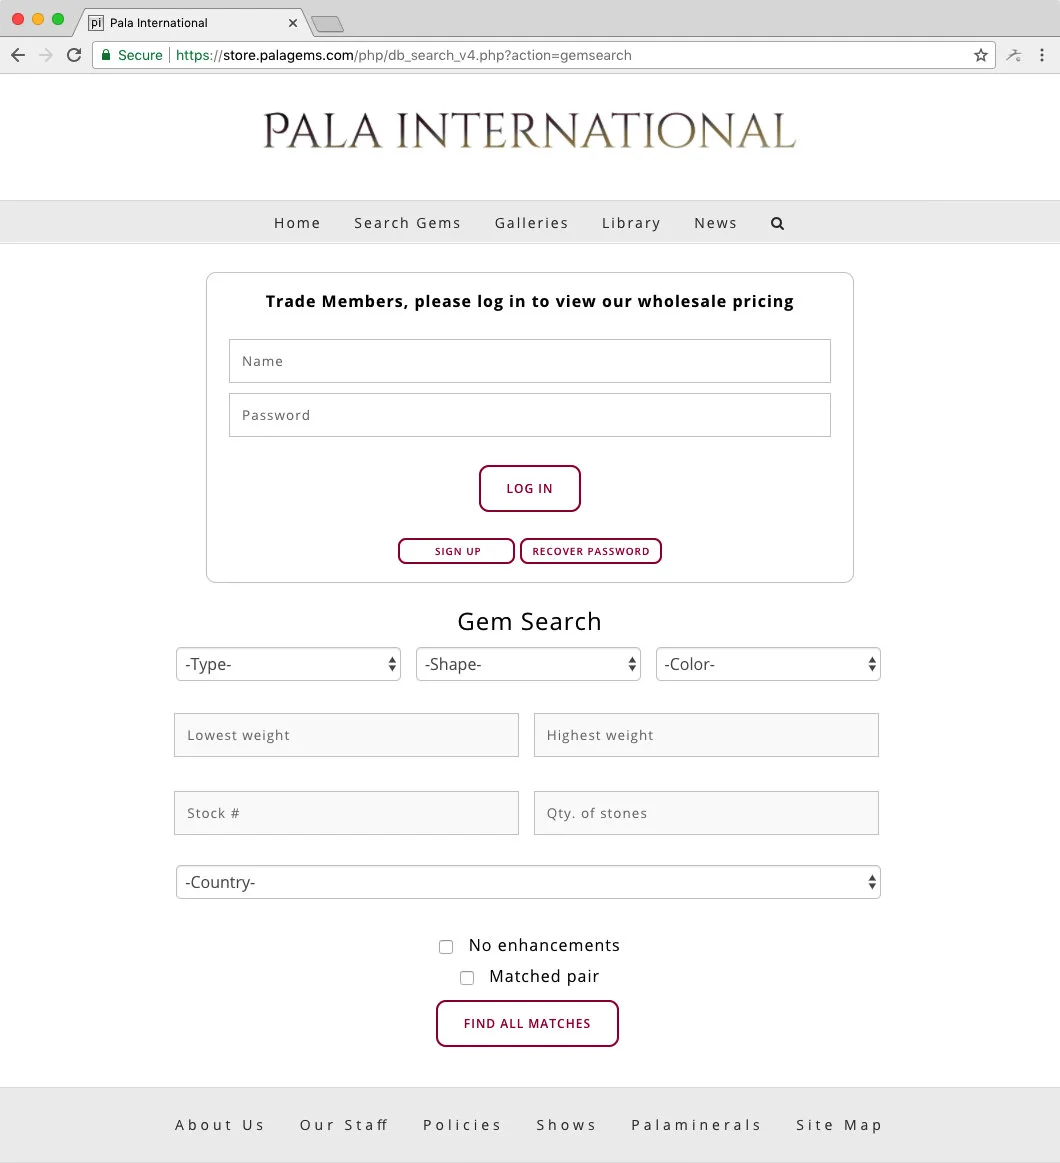Screen dimensions: 1060x1163
Task: Open the Palaminerals footer link
Action: [x=697, y=1125]
